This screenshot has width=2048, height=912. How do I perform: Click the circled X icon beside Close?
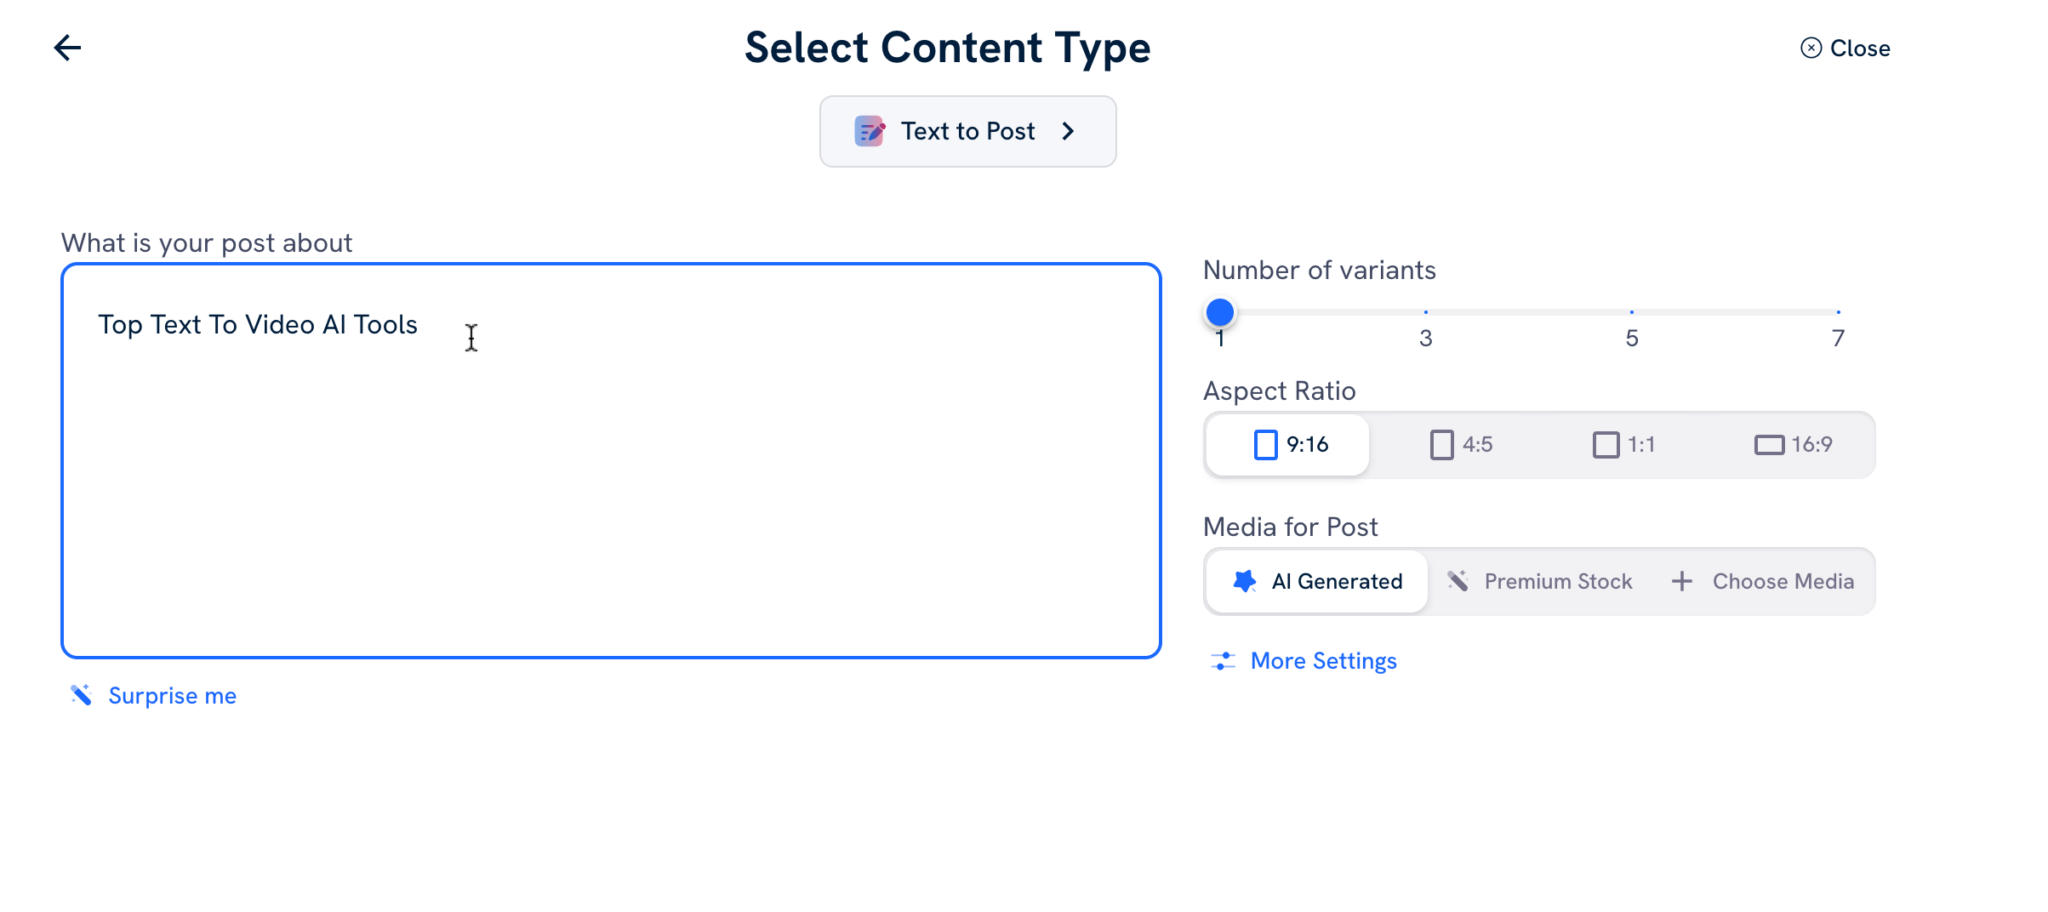(1809, 47)
